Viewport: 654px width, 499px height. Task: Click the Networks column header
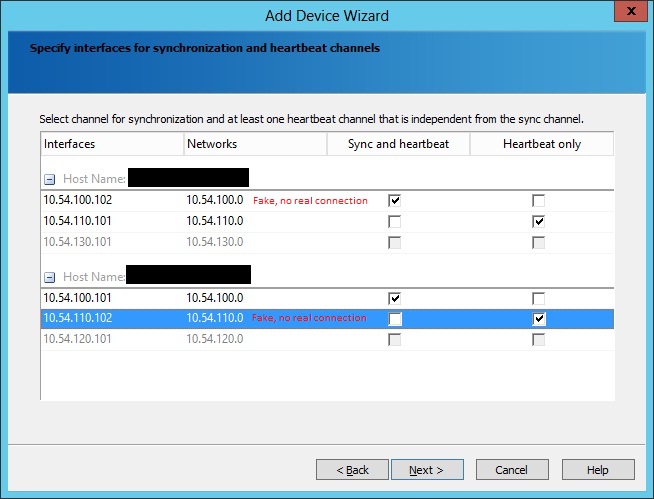point(255,144)
